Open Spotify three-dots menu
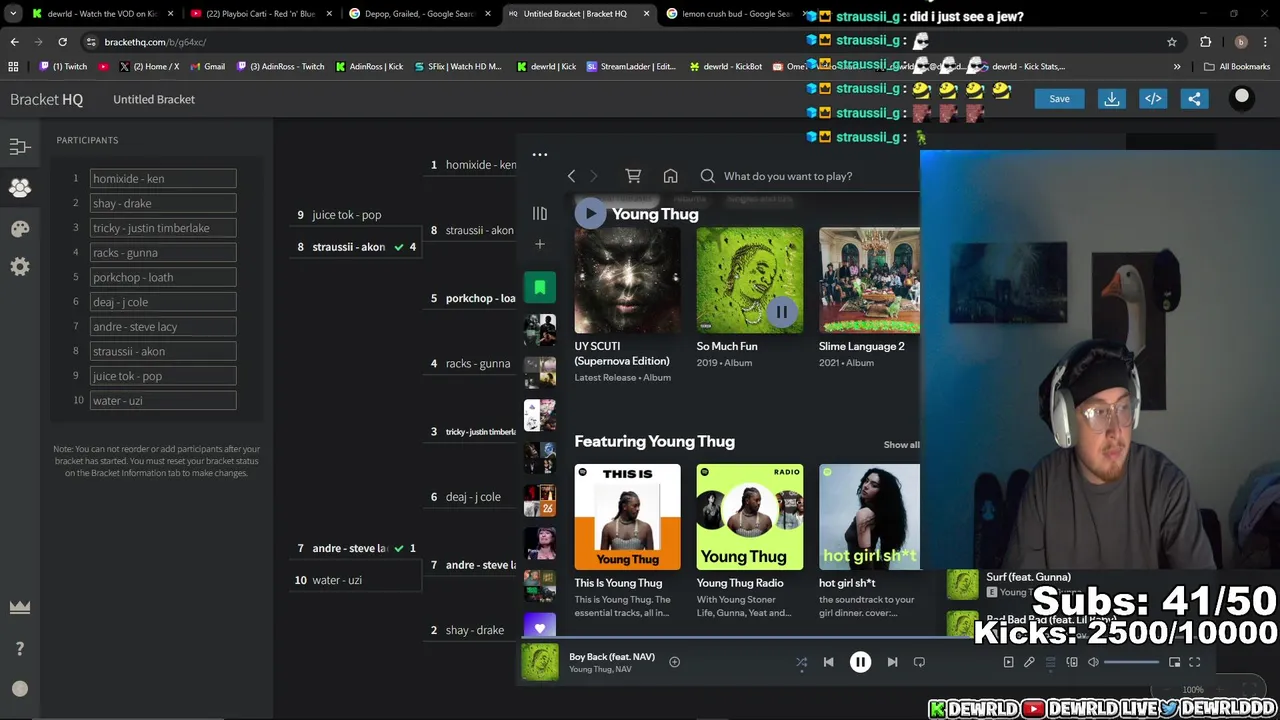The image size is (1280, 720). 540,155
